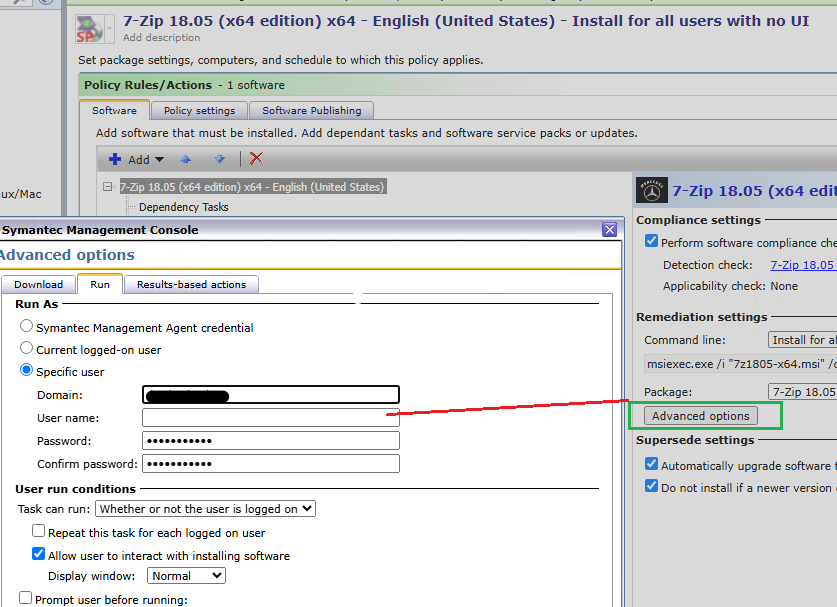This screenshot has width=837, height=607.
Task: Uncheck Allow user to interact with installing software
Action: [39, 555]
